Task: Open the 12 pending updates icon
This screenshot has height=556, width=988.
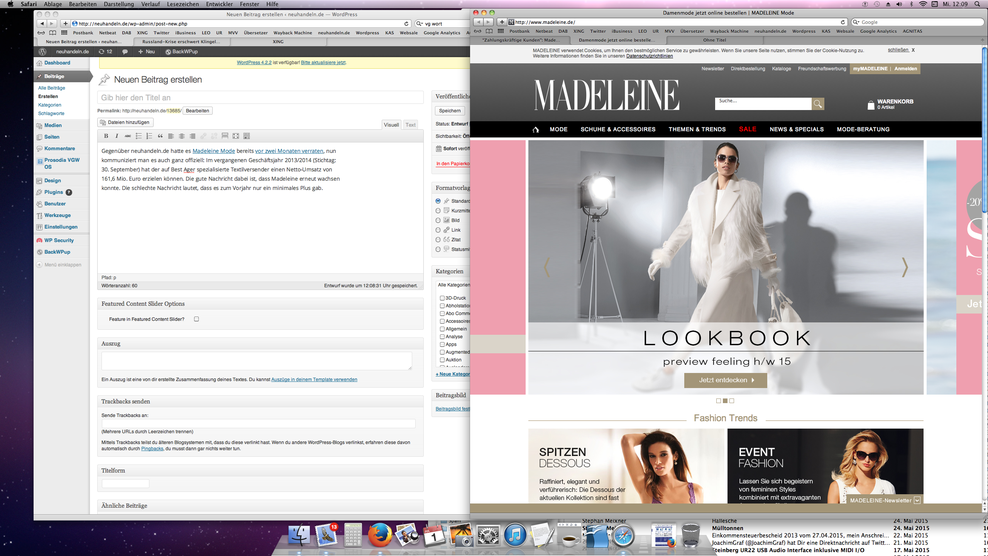Action: 105,52
